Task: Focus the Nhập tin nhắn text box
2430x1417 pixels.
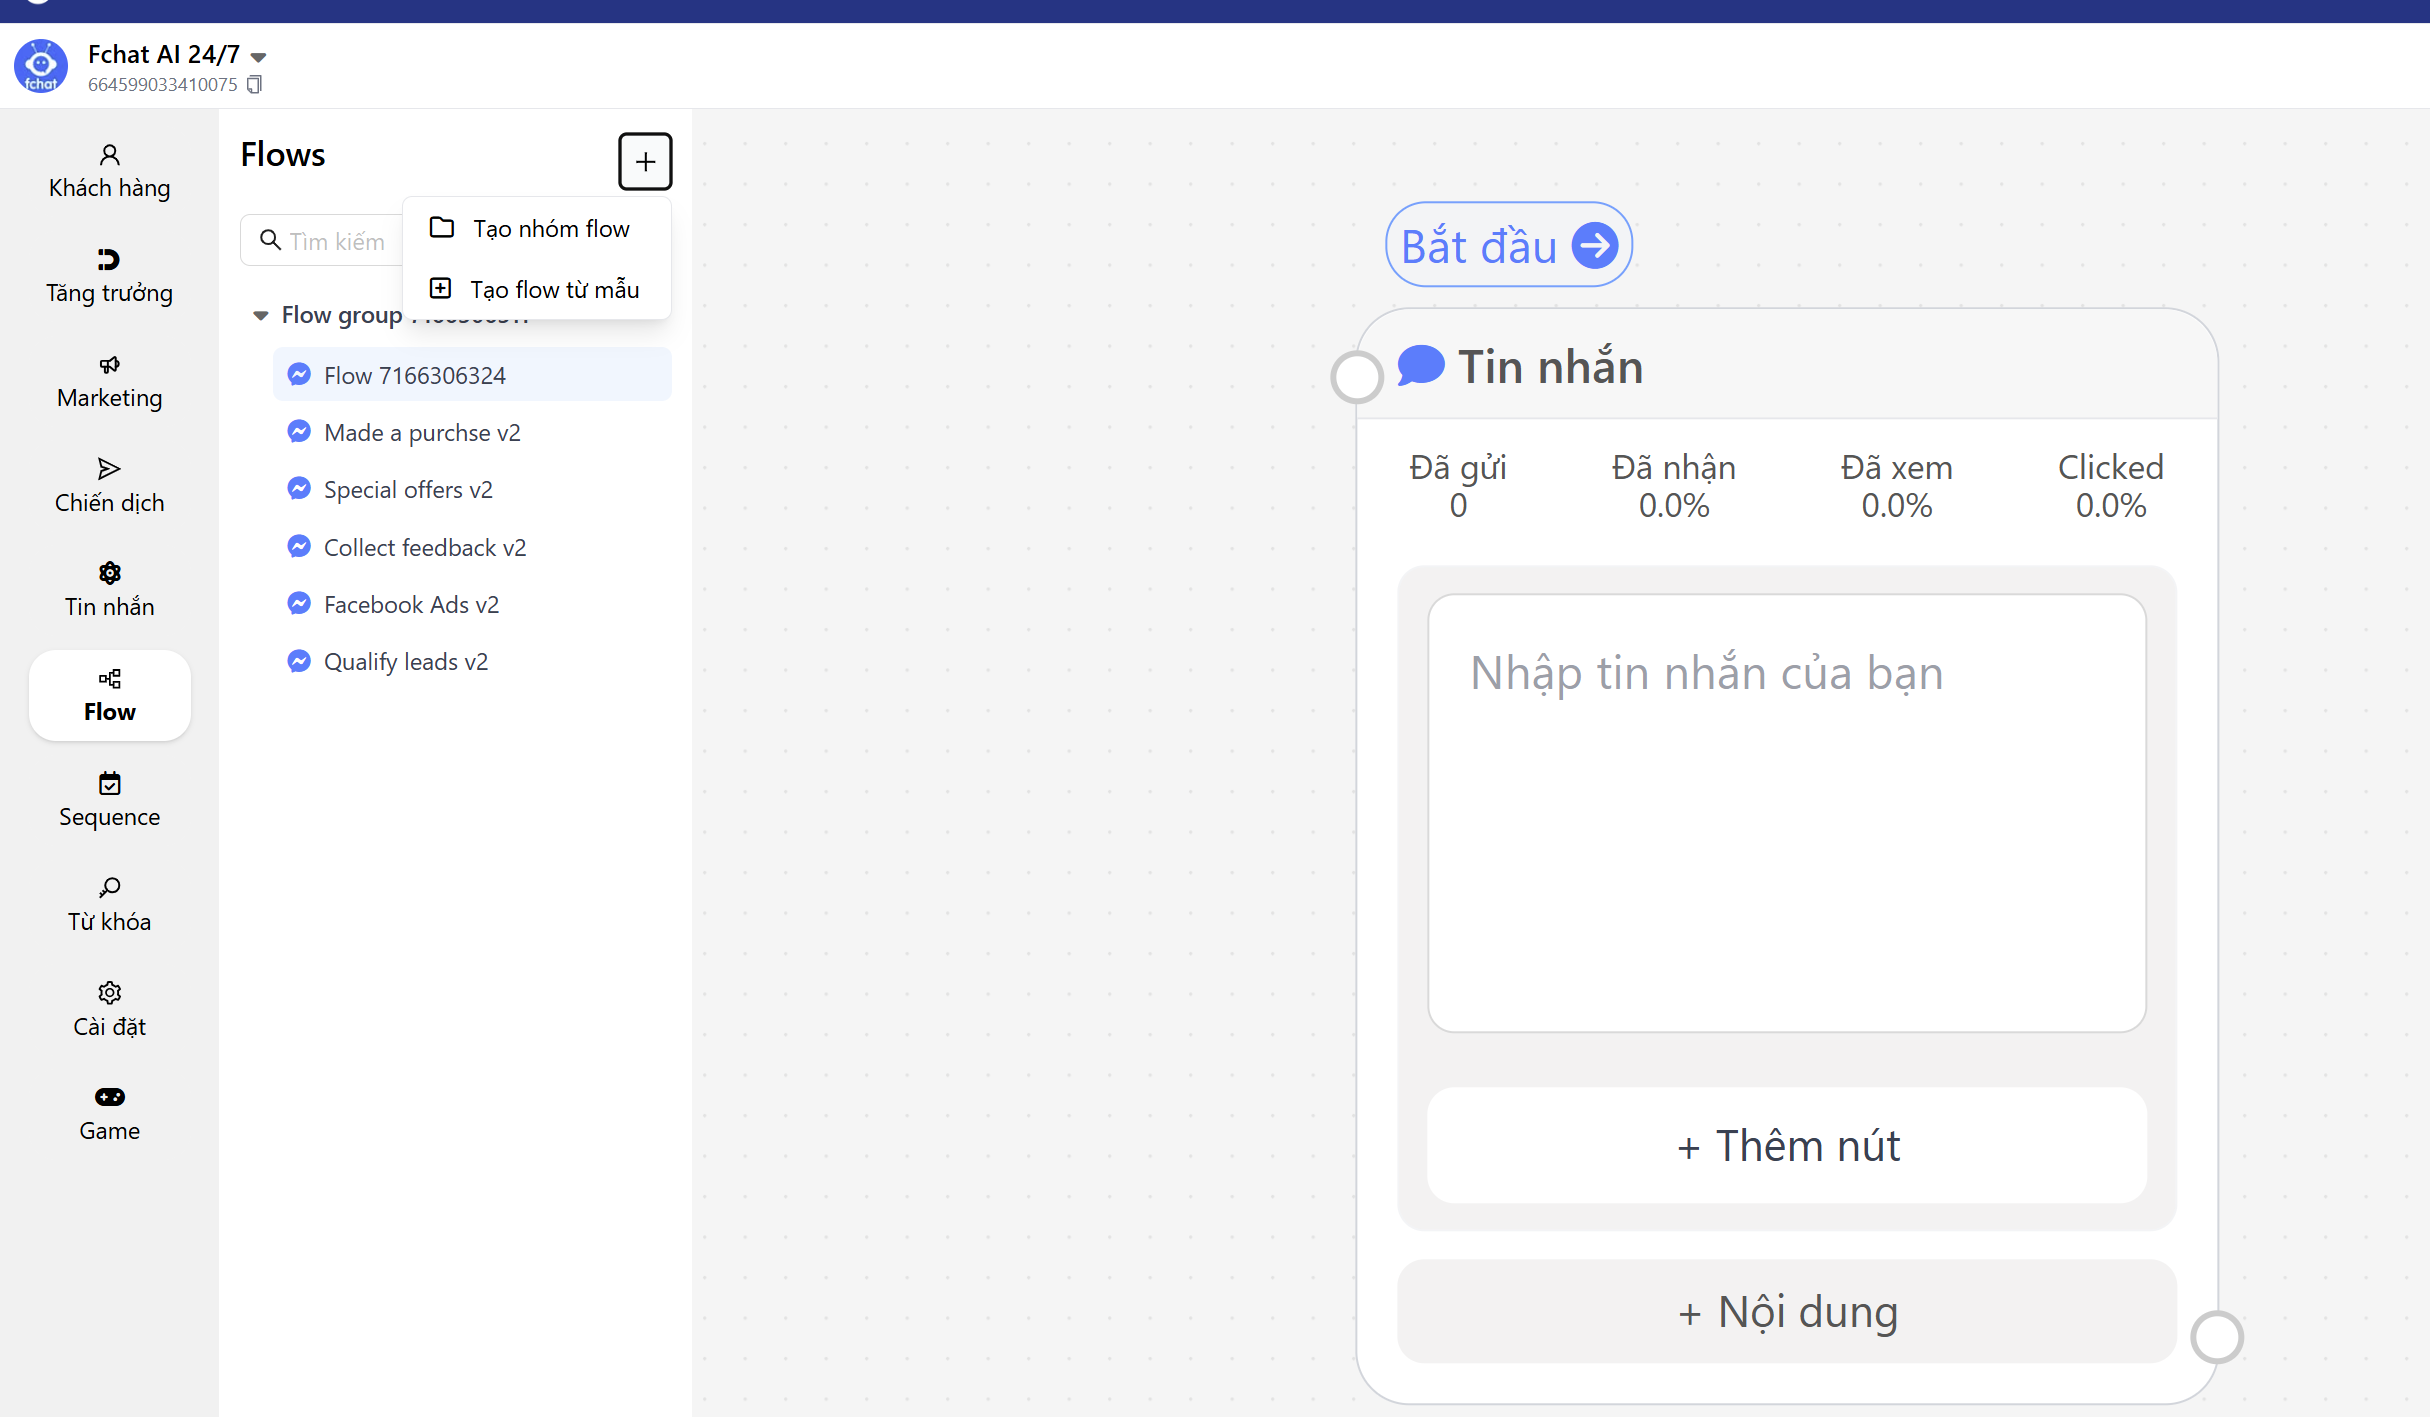Action: [x=1786, y=812]
